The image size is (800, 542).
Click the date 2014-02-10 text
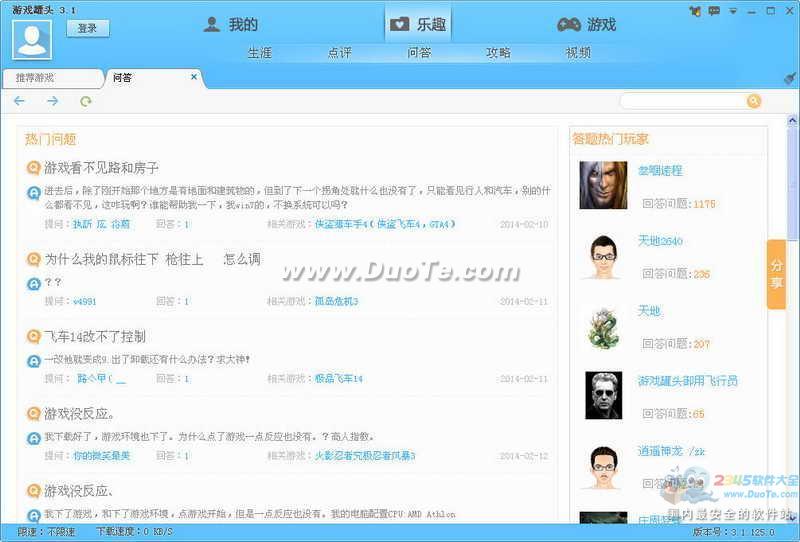pyautogui.click(x=524, y=224)
